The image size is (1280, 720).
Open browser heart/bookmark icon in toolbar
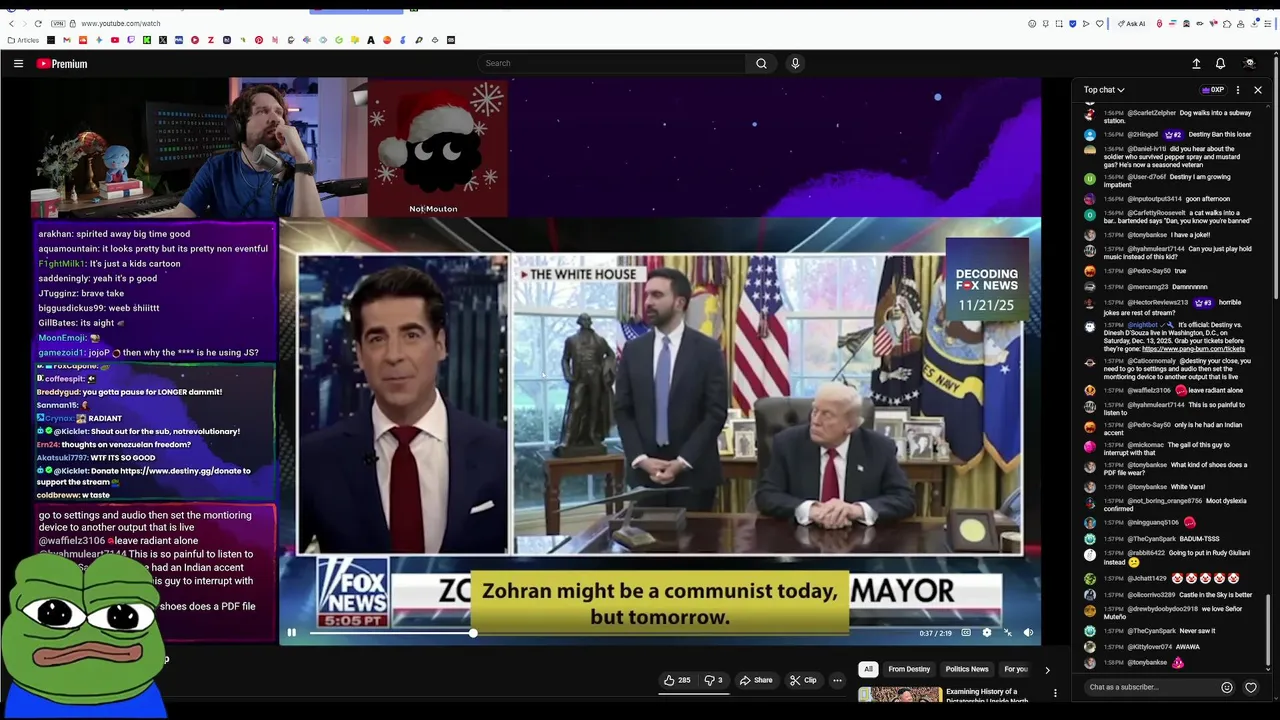click(1100, 23)
